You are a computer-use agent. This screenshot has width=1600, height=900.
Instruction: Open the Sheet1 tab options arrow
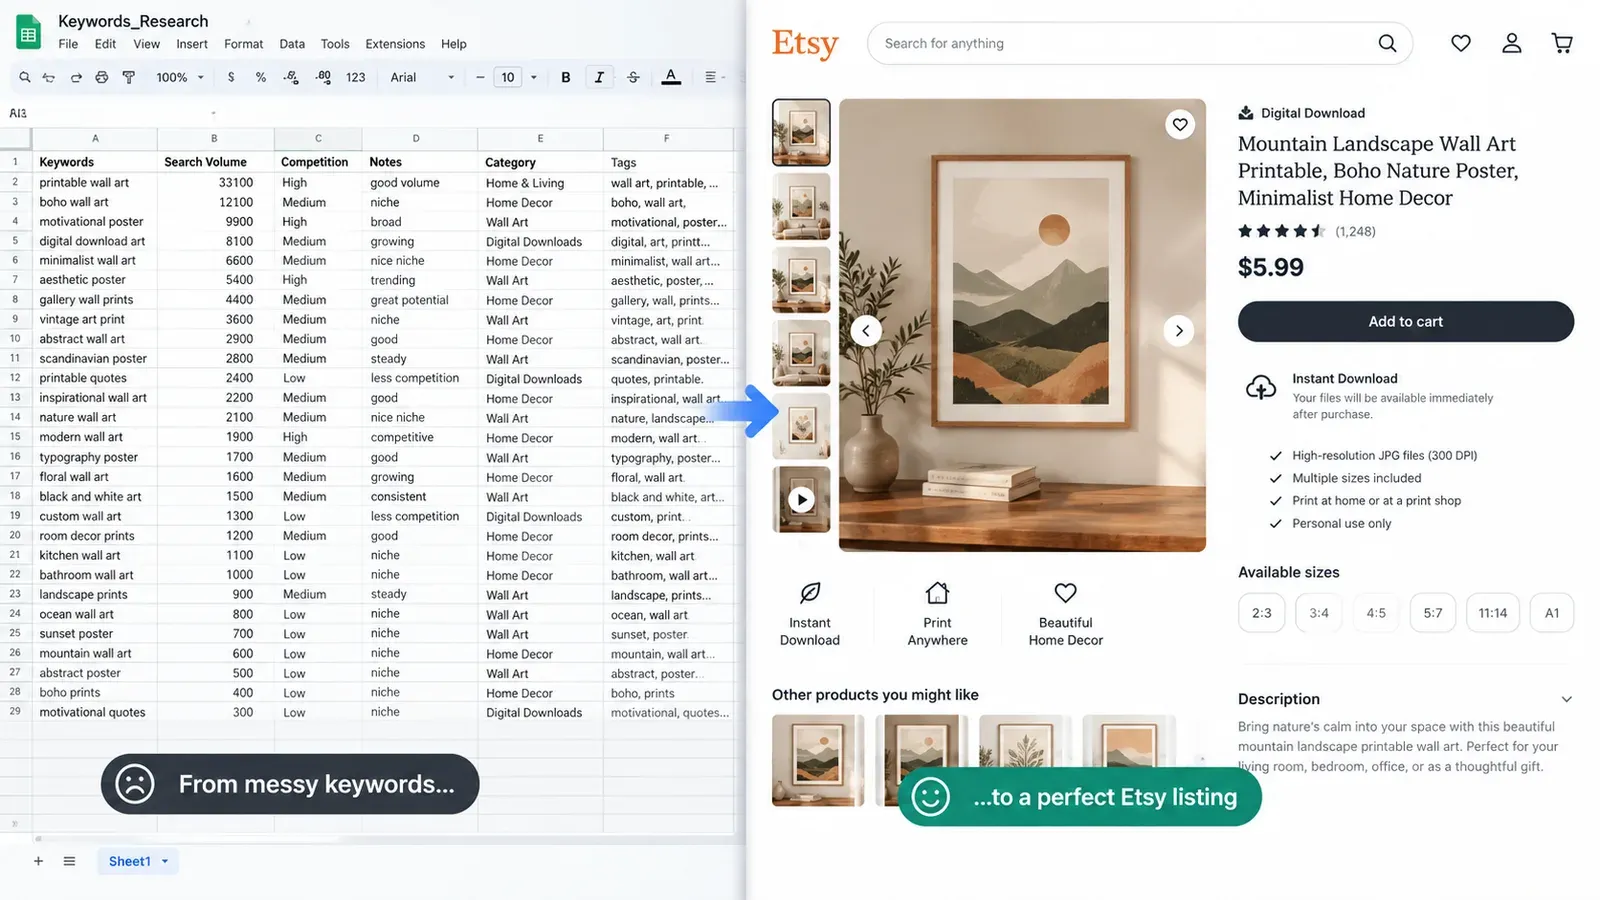[x=165, y=861]
